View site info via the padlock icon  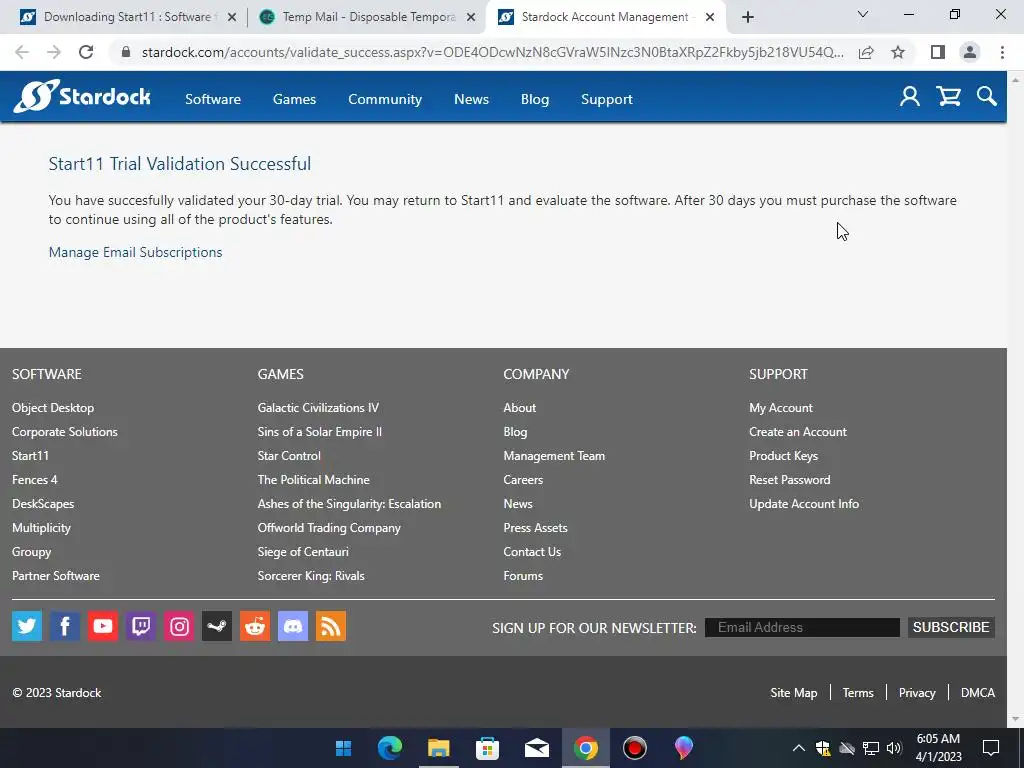(126, 52)
